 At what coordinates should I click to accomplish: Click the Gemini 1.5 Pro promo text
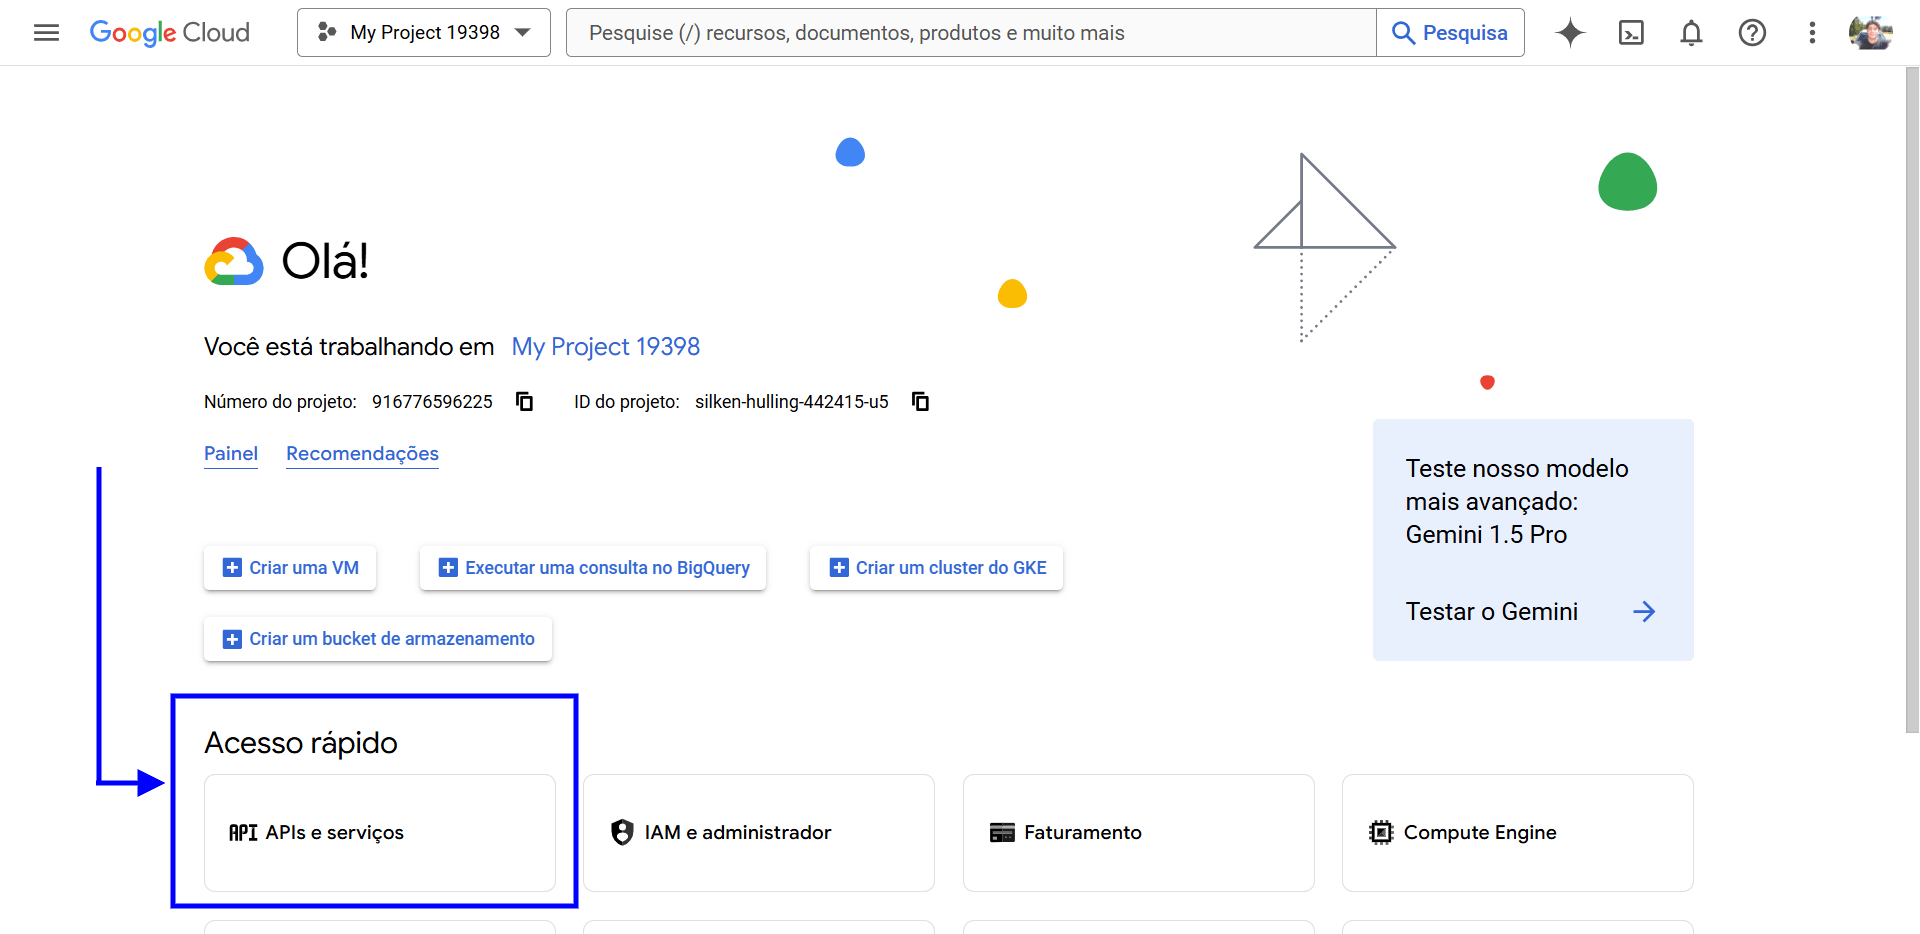click(x=1517, y=501)
